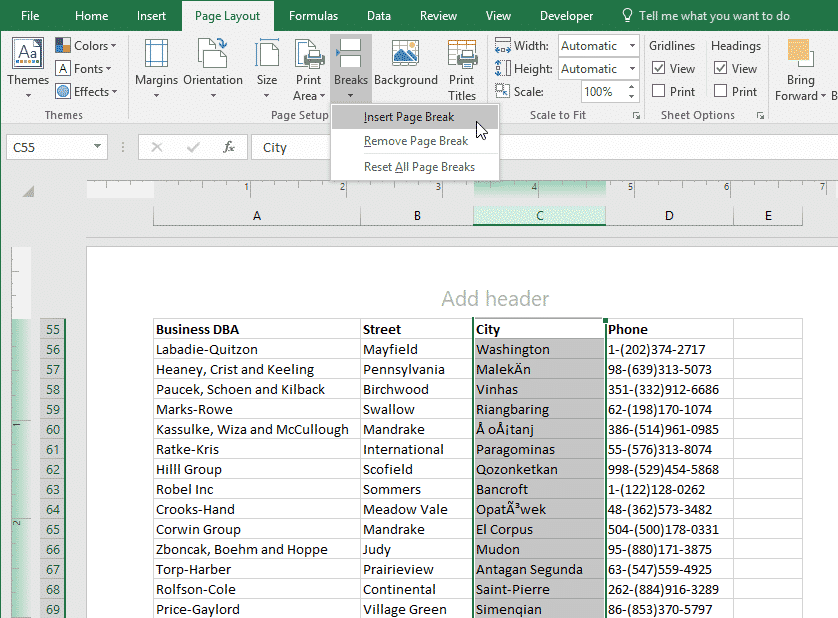
Task: Cancel the formula bar entry
Action: tap(157, 147)
